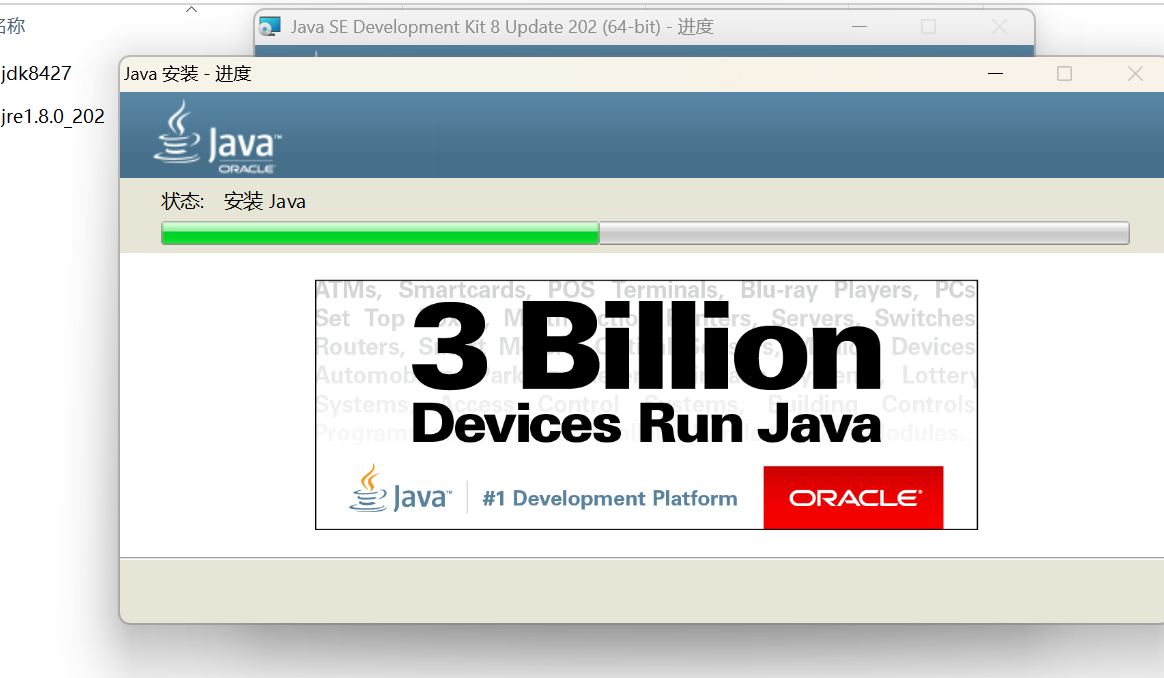
Task: Select the jre1.8.0_202 folder in file explorer
Action: 52,117
